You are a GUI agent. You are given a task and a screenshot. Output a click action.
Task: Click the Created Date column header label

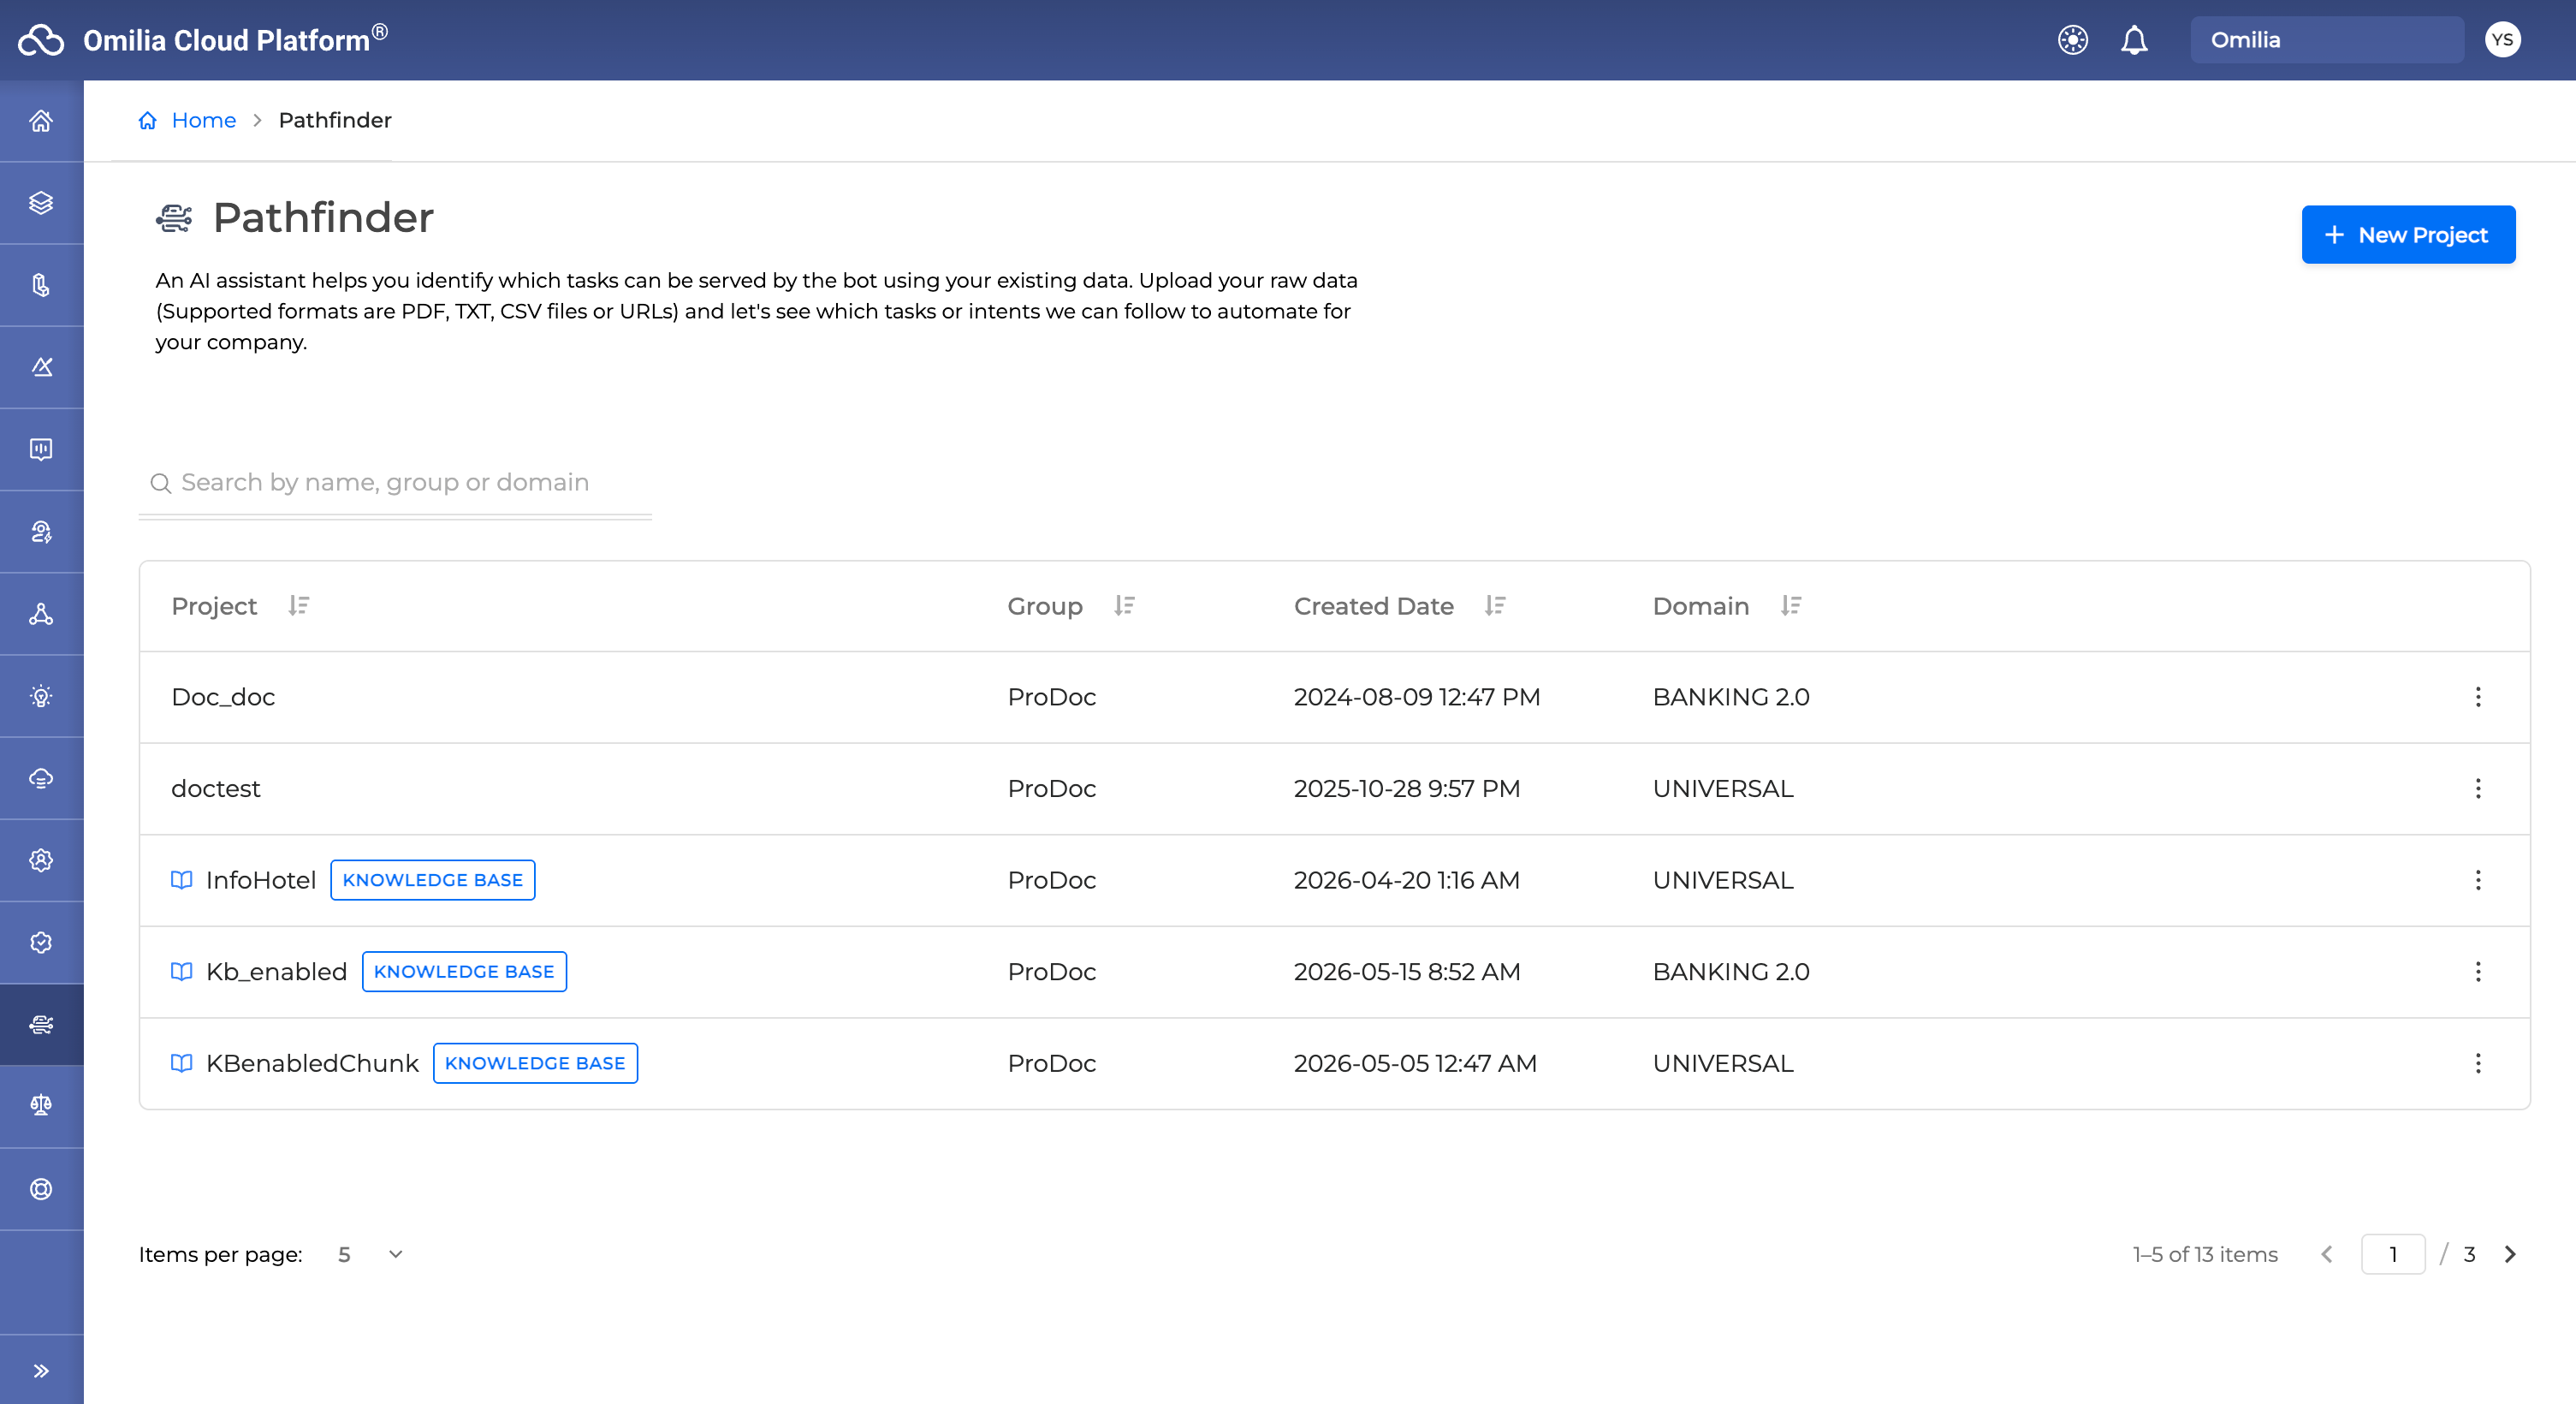pos(1373,606)
